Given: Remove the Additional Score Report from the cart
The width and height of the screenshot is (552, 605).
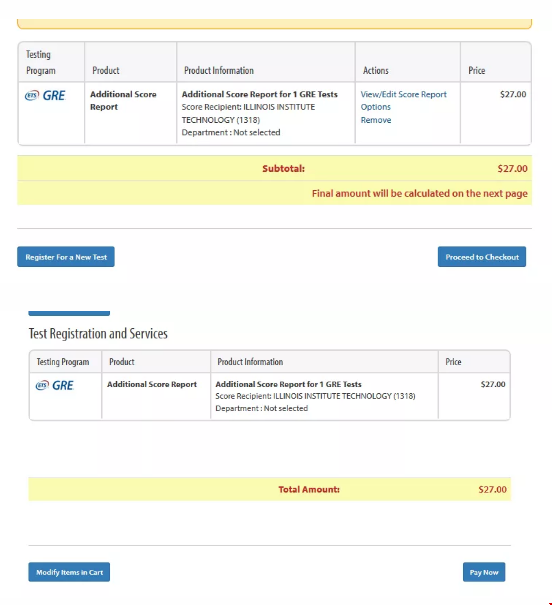Looking at the screenshot, I should click(x=376, y=120).
